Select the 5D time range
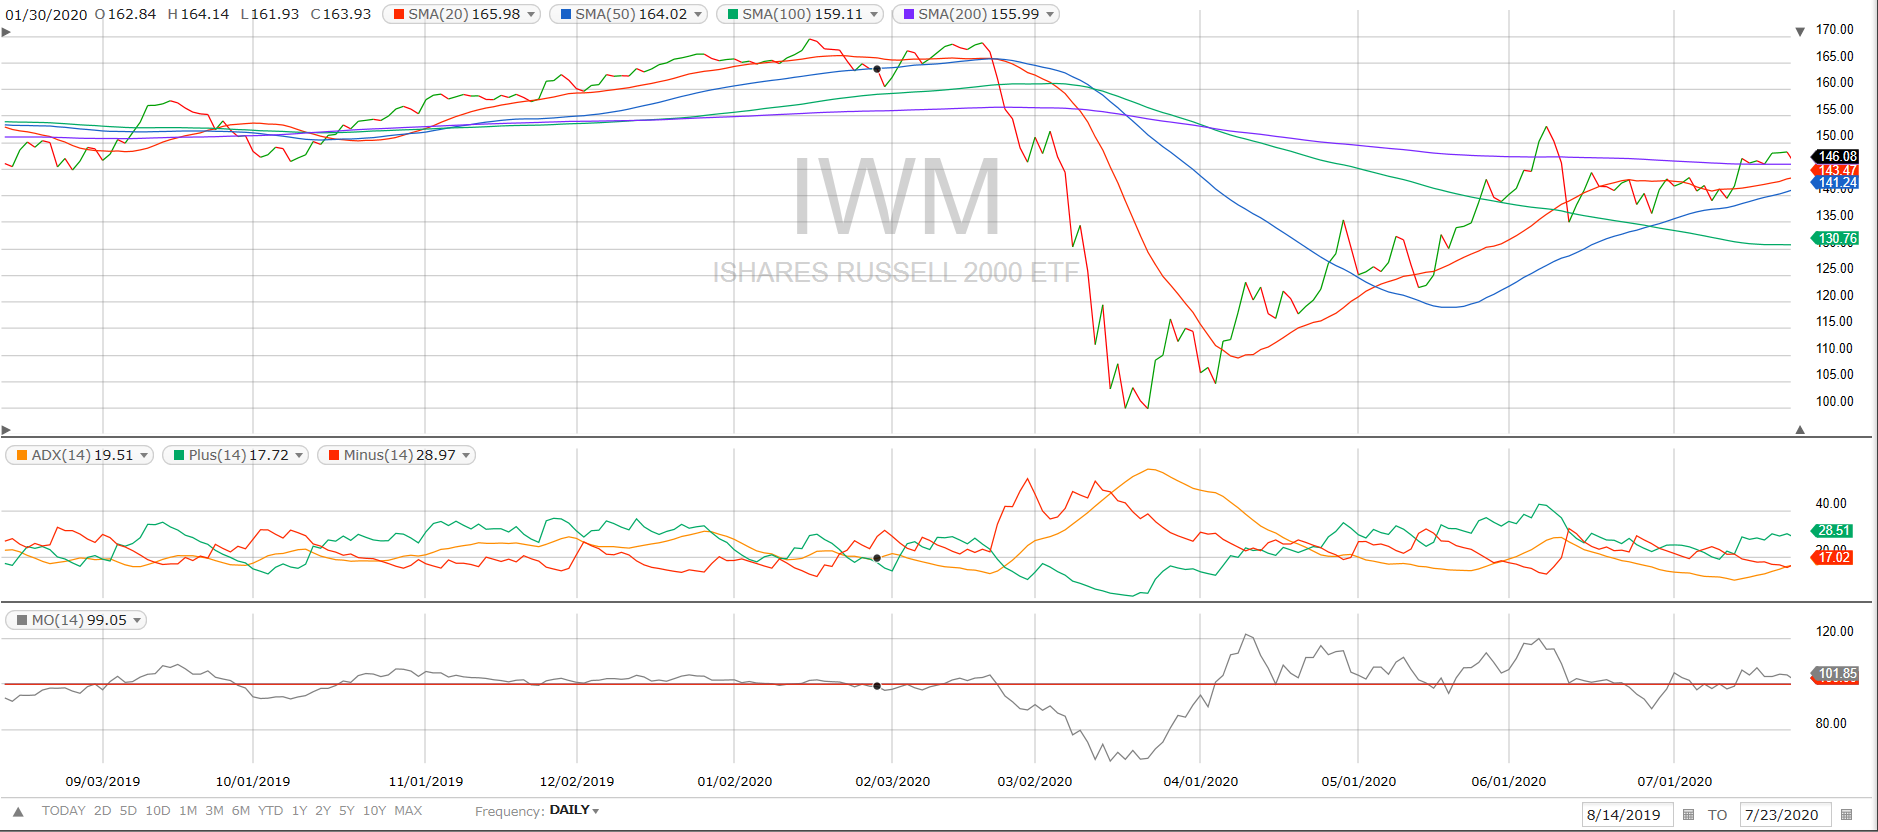This screenshot has height=832, width=1878. pos(128,811)
